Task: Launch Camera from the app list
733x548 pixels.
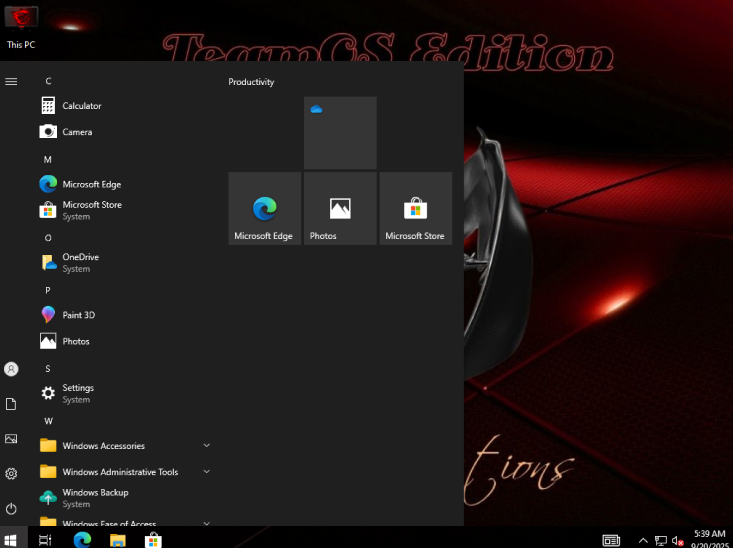Action: 125,132
